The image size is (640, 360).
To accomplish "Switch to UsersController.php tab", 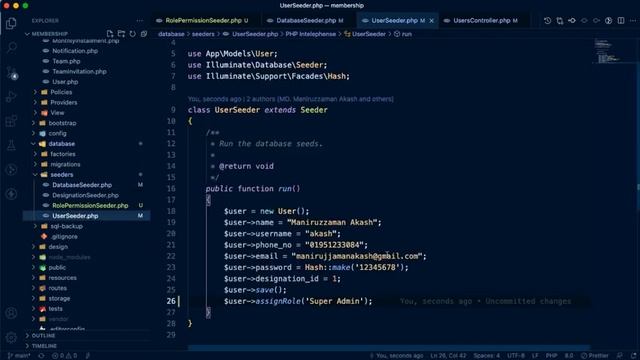I will click(481, 20).
